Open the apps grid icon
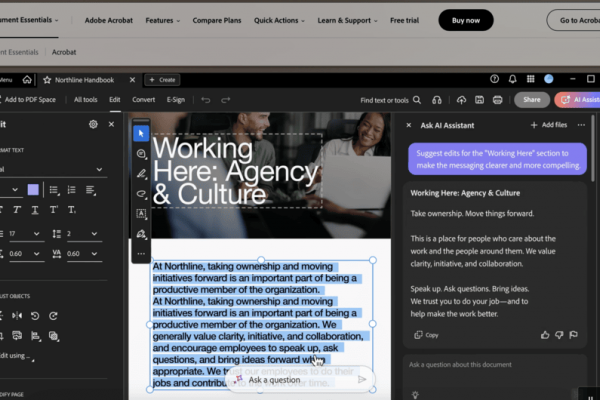 [x=530, y=79]
